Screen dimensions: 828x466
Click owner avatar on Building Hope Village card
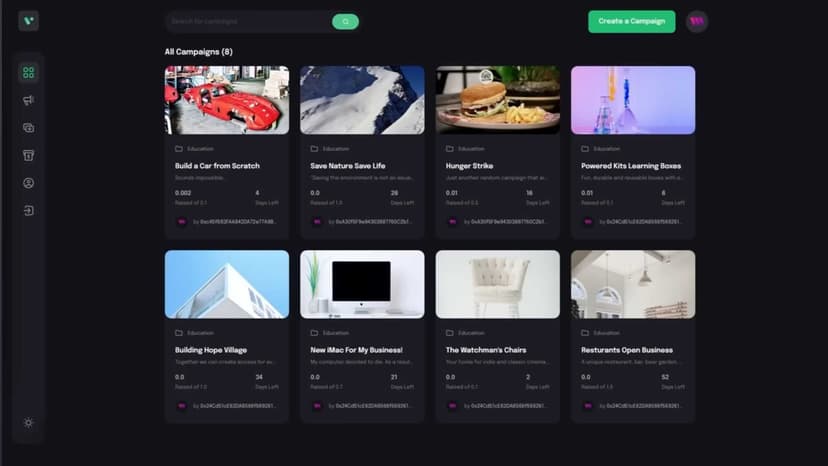pos(182,406)
